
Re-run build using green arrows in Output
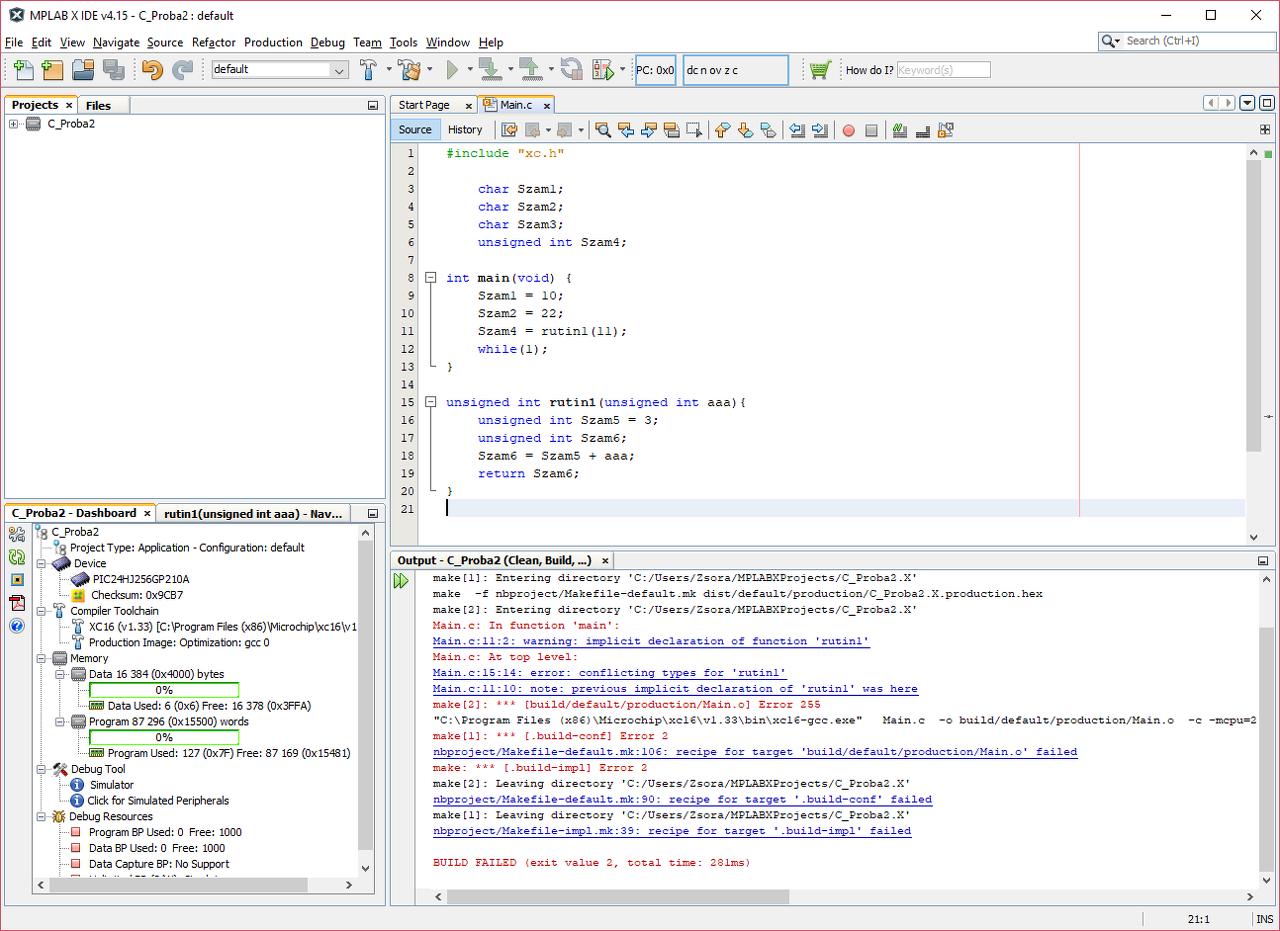pos(401,581)
